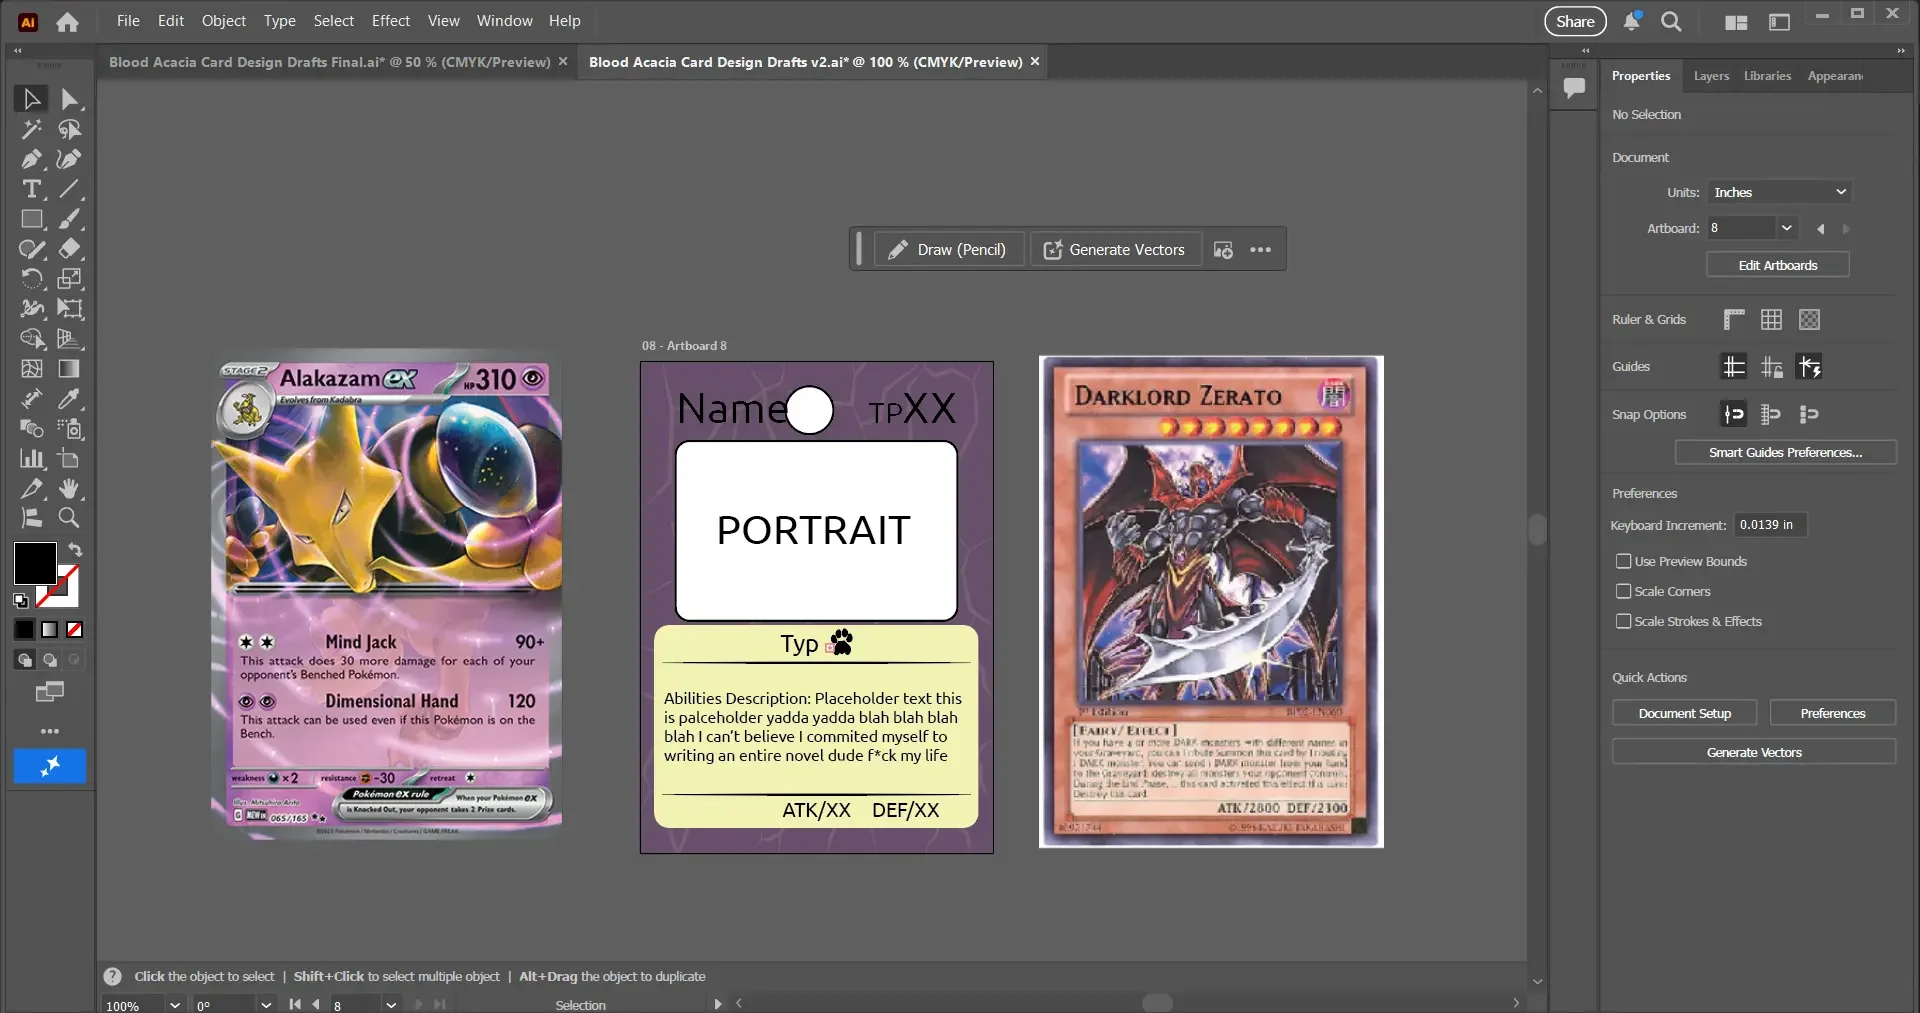1920x1013 pixels.
Task: Select the Direct Selection tool
Action: (69, 99)
